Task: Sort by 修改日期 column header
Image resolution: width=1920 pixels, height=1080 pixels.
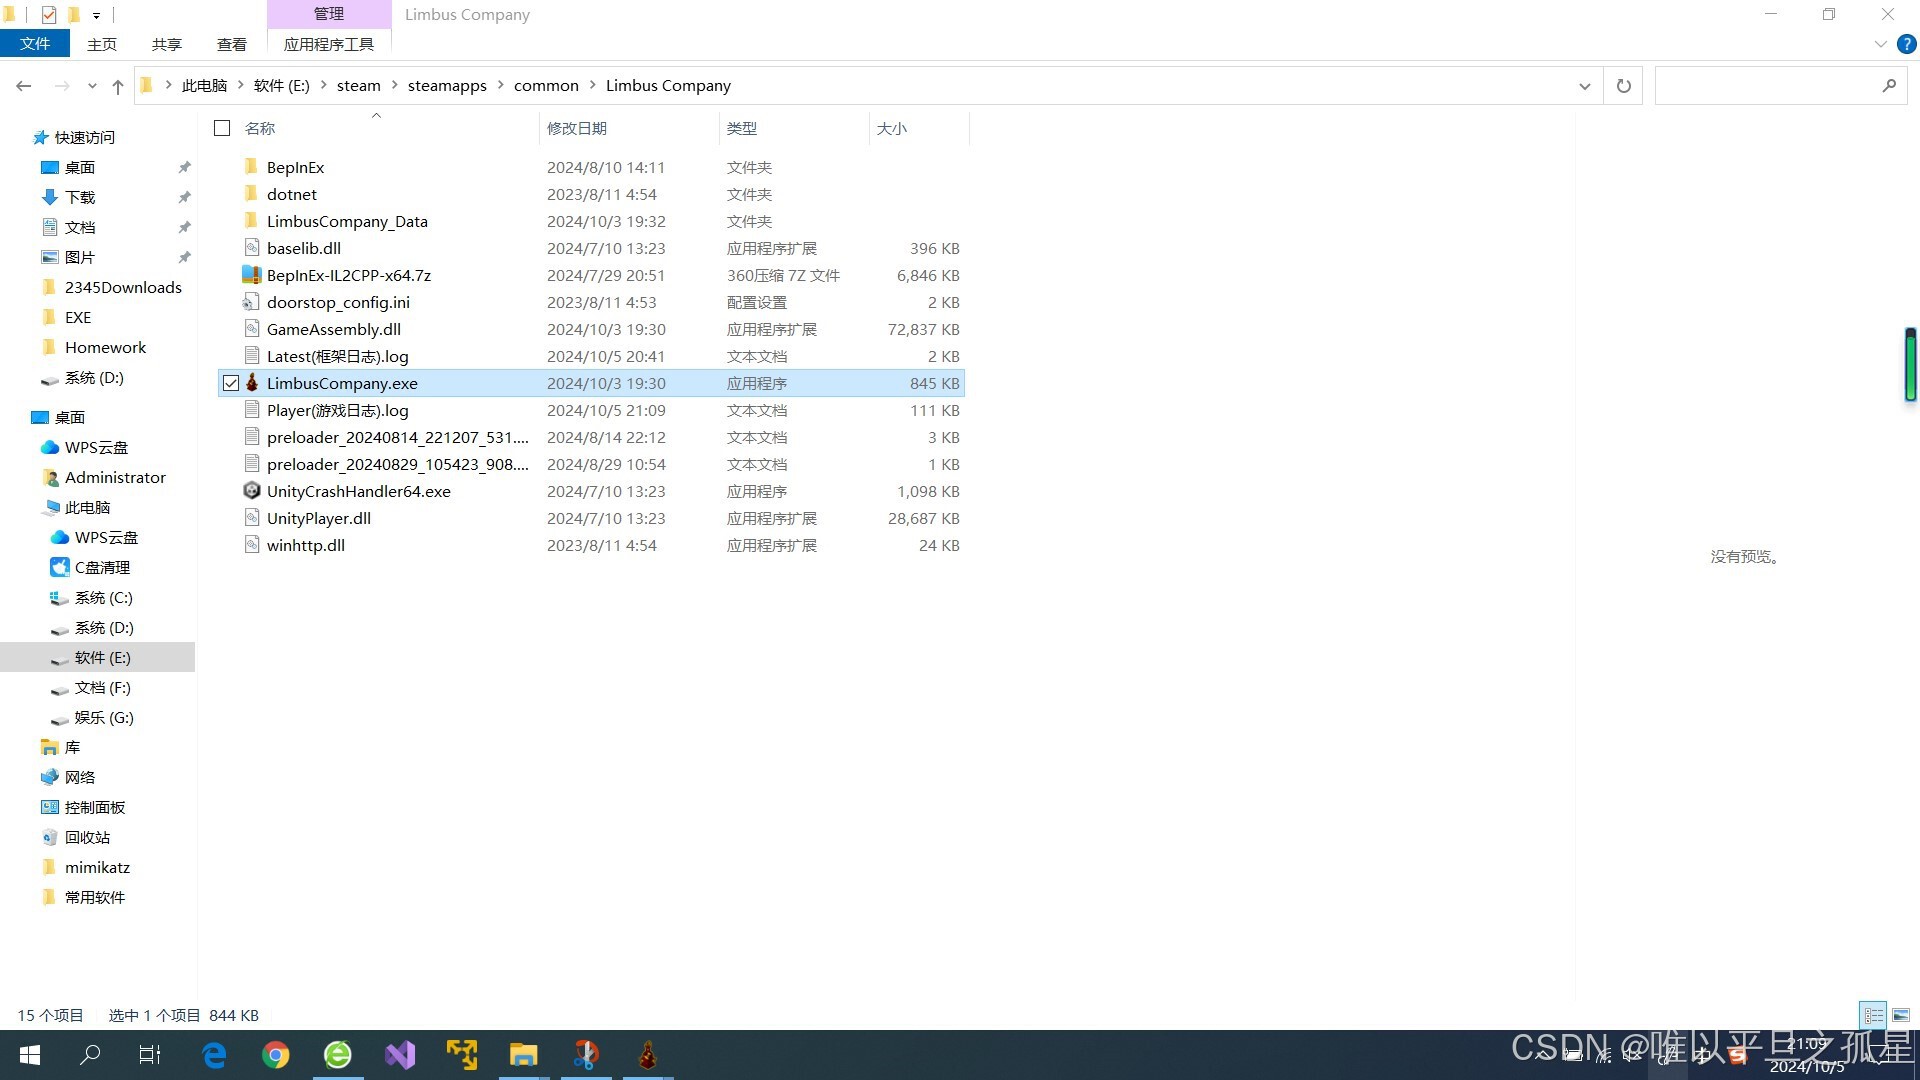Action: 577,128
